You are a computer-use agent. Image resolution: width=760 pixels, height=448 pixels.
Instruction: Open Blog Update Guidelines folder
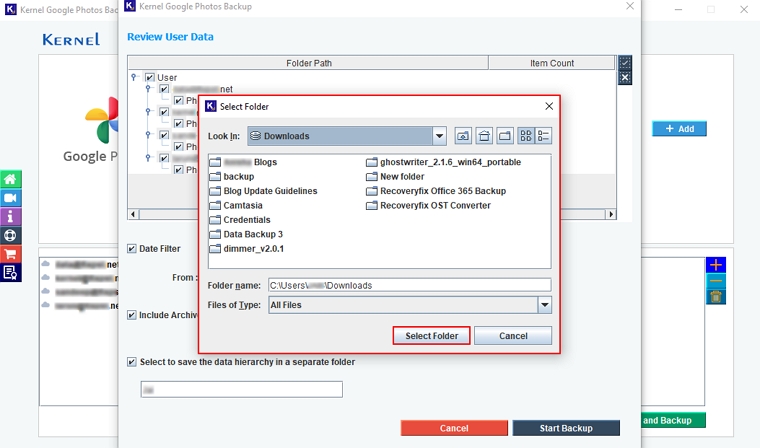264,191
